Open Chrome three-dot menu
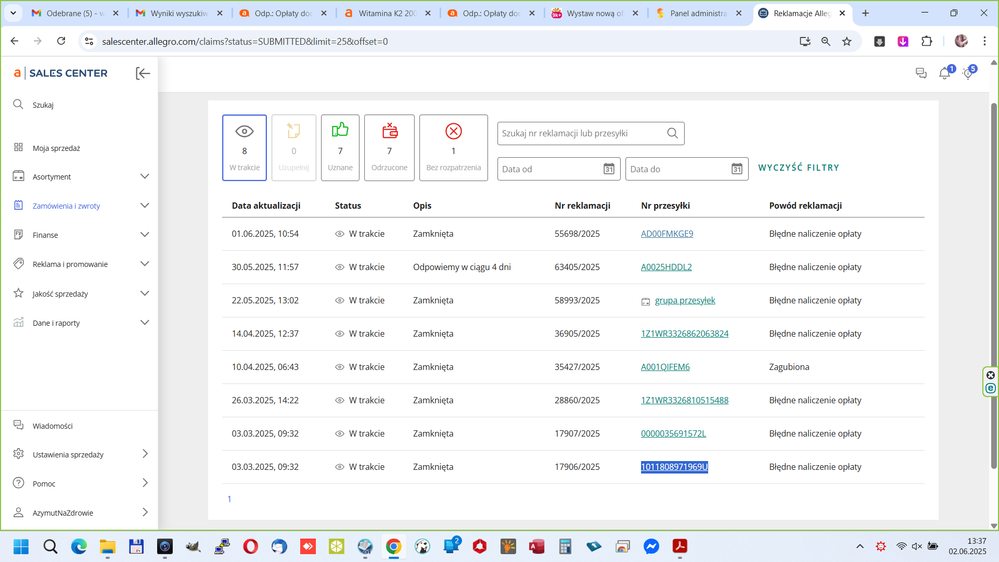This screenshot has width=999, height=562. click(985, 41)
